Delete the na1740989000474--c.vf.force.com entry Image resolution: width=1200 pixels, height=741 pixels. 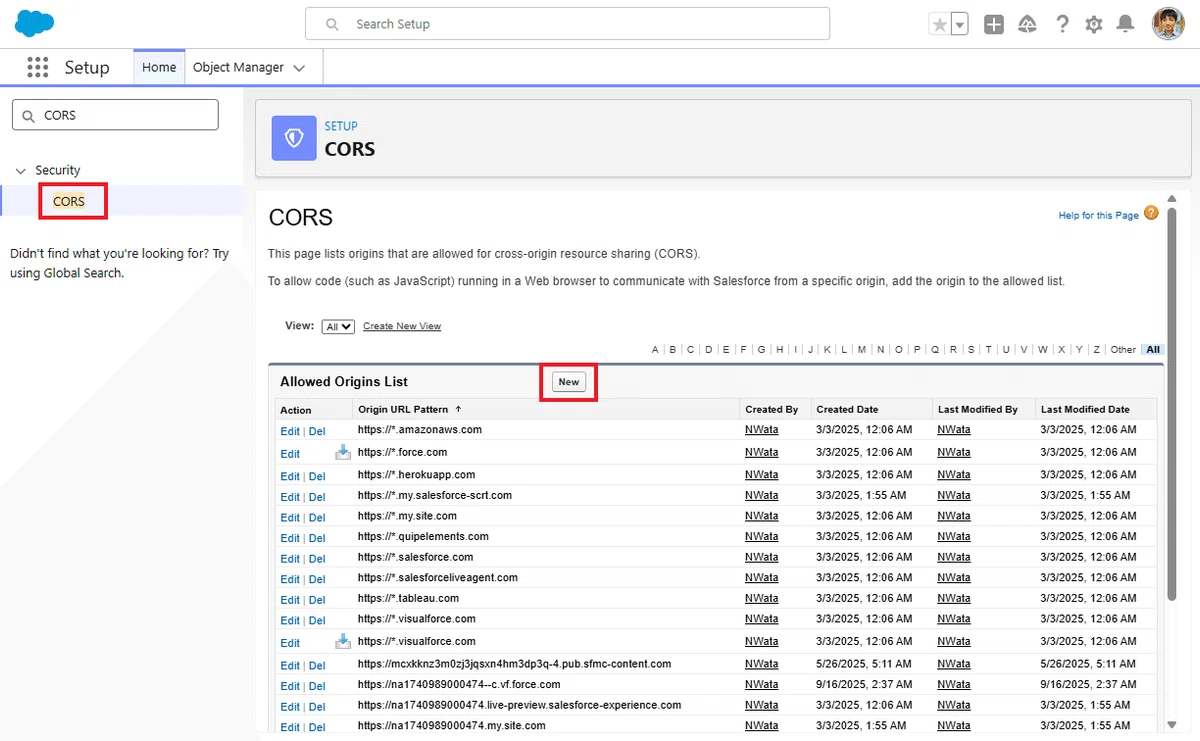point(317,686)
